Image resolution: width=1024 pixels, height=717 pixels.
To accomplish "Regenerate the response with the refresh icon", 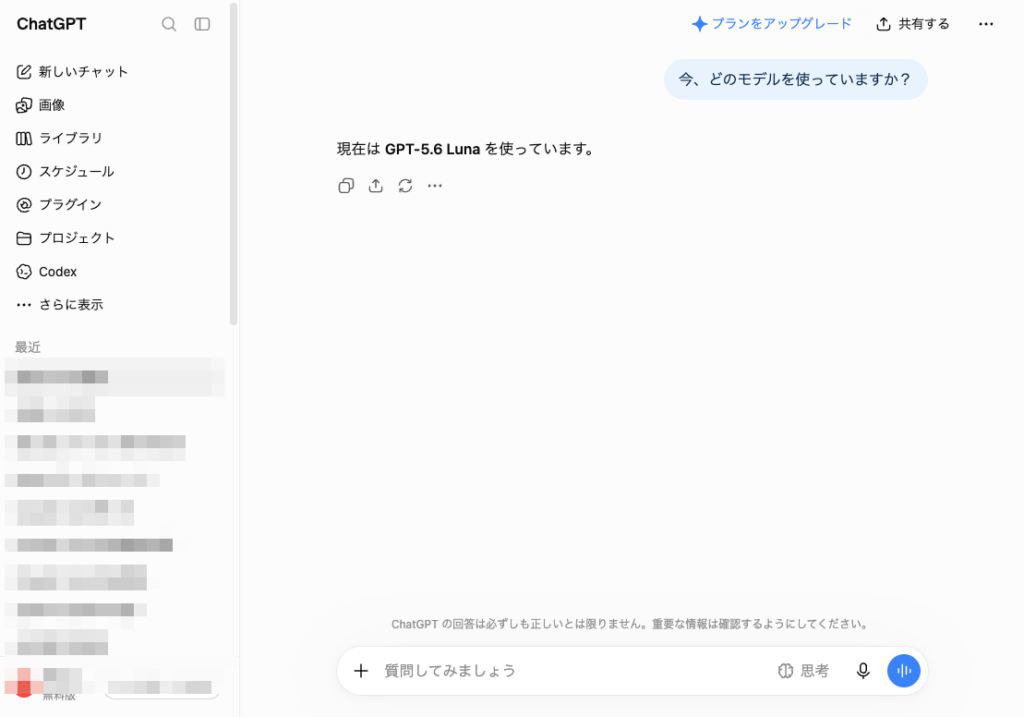I will [406, 186].
